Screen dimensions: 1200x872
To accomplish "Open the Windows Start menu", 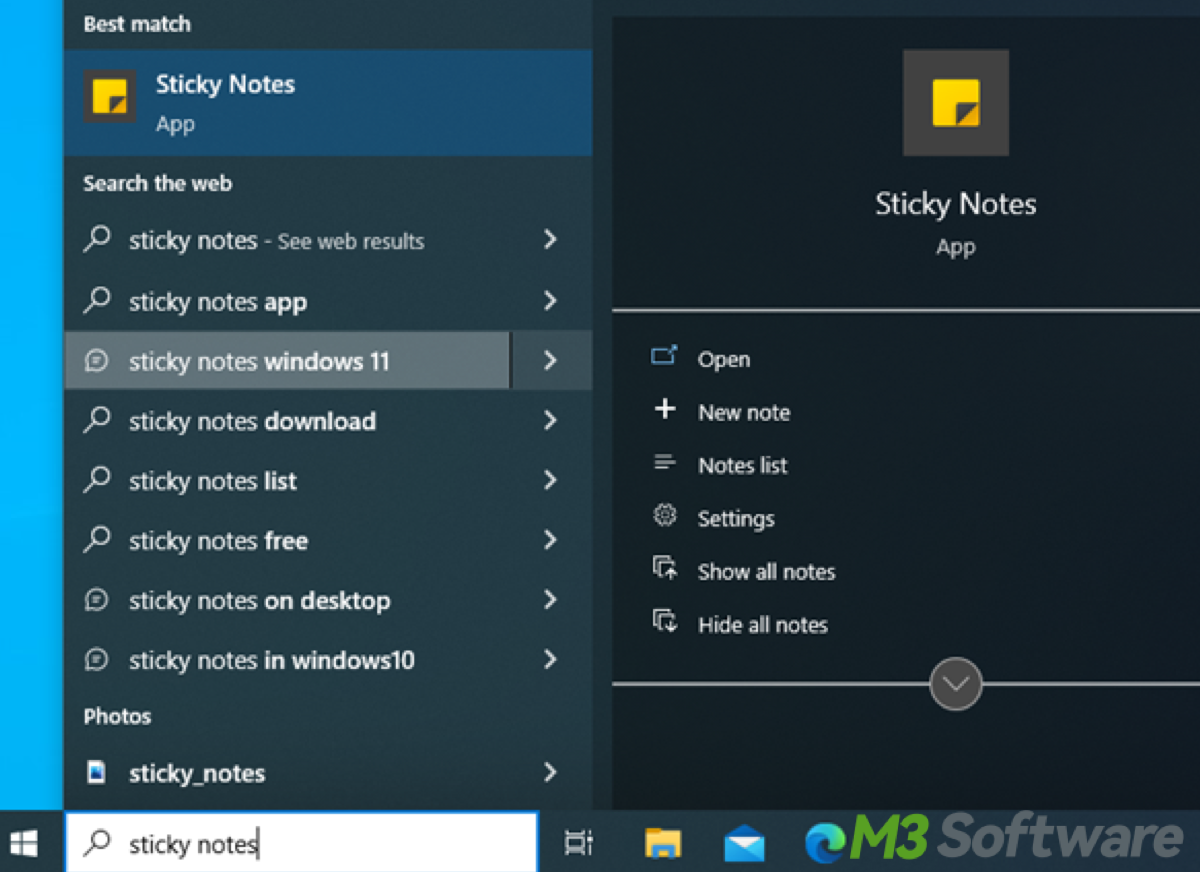I will click(24, 842).
